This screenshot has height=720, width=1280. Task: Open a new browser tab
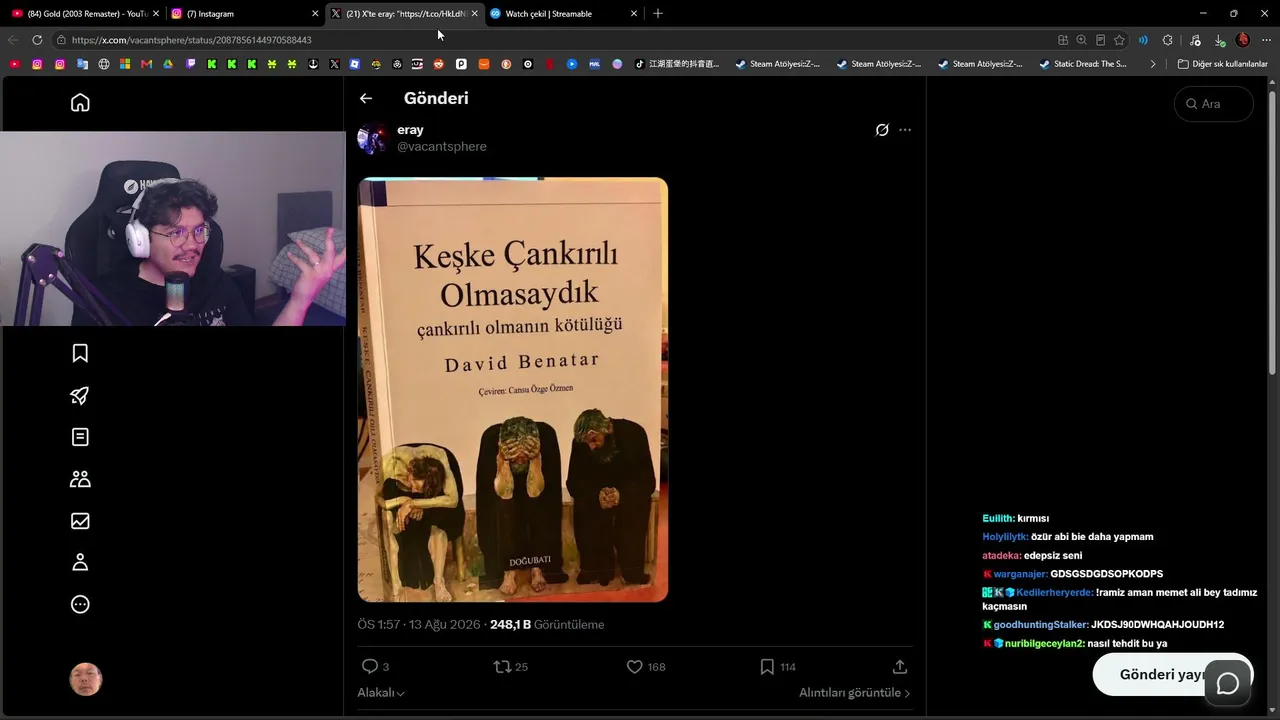click(657, 14)
